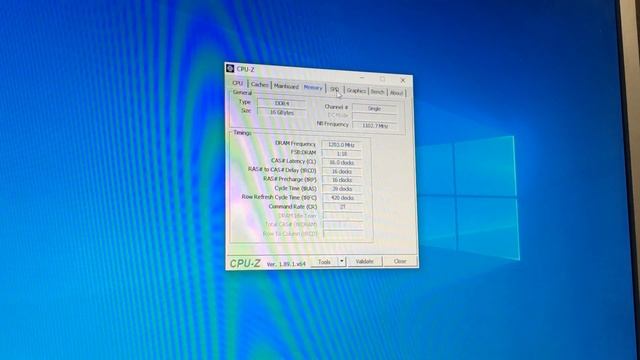This screenshot has width=640, height=360.
Task: Close the CPU-Z window via title bar X
Action: pos(403,80)
